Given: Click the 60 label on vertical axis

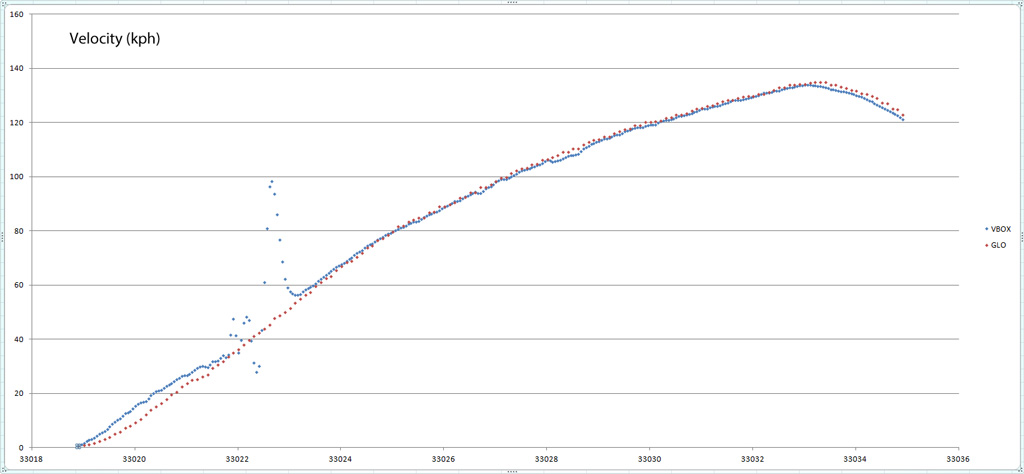Looking at the screenshot, I should pyautogui.click(x=20, y=285).
